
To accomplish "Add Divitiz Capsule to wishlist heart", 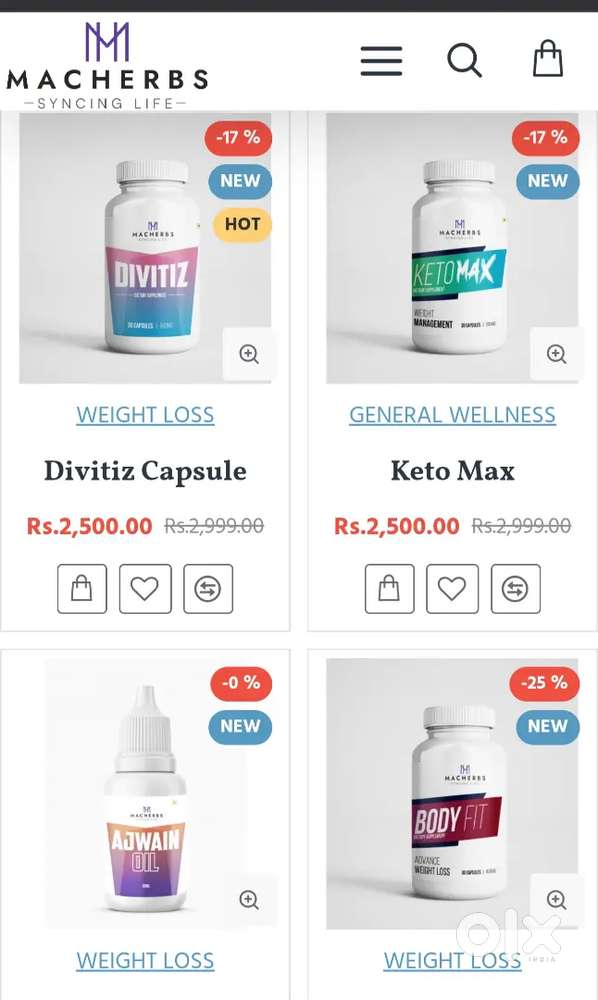I will tap(145, 589).
